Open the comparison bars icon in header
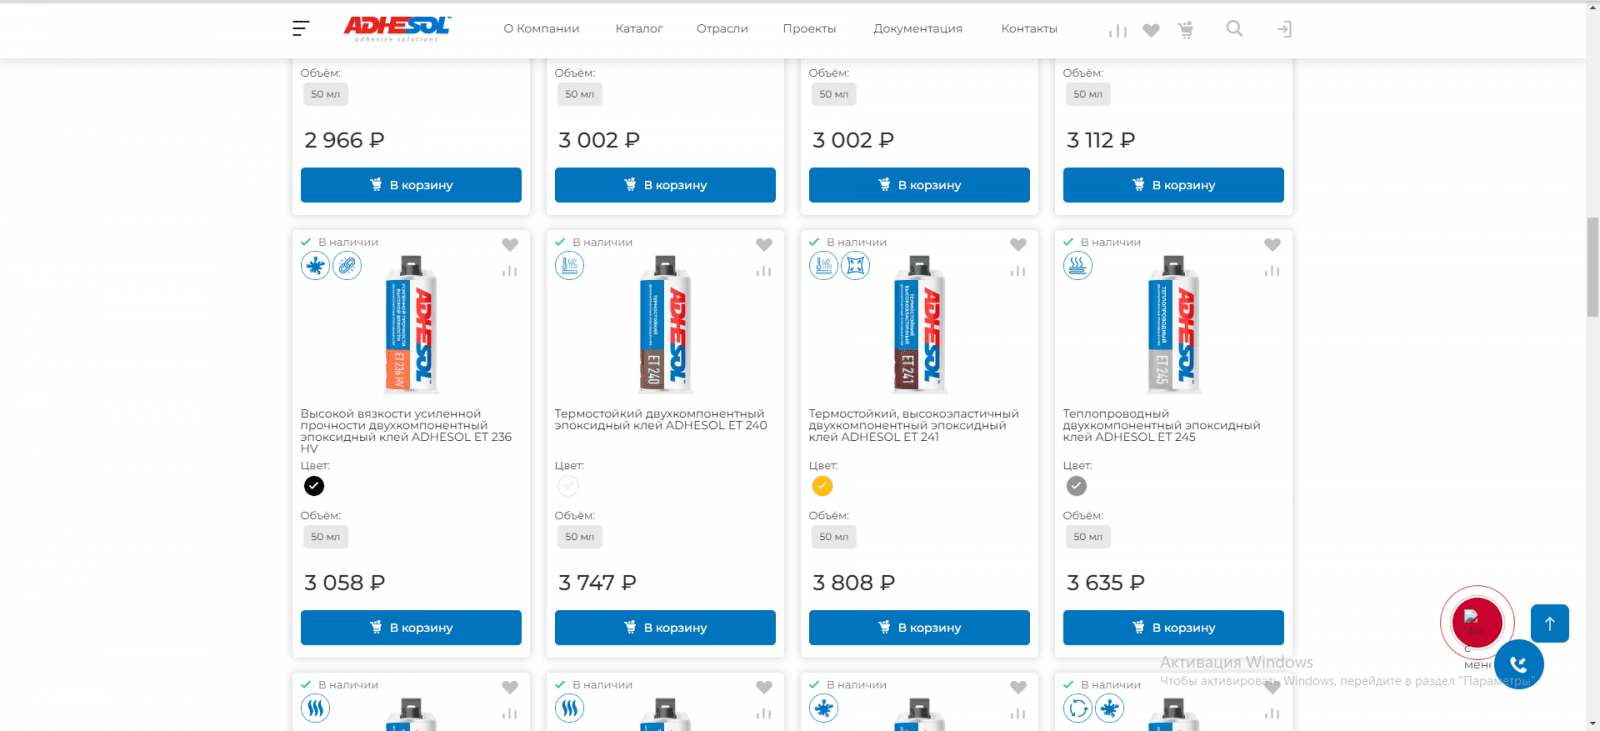Viewport: 1600px width, 731px height. point(1117,31)
